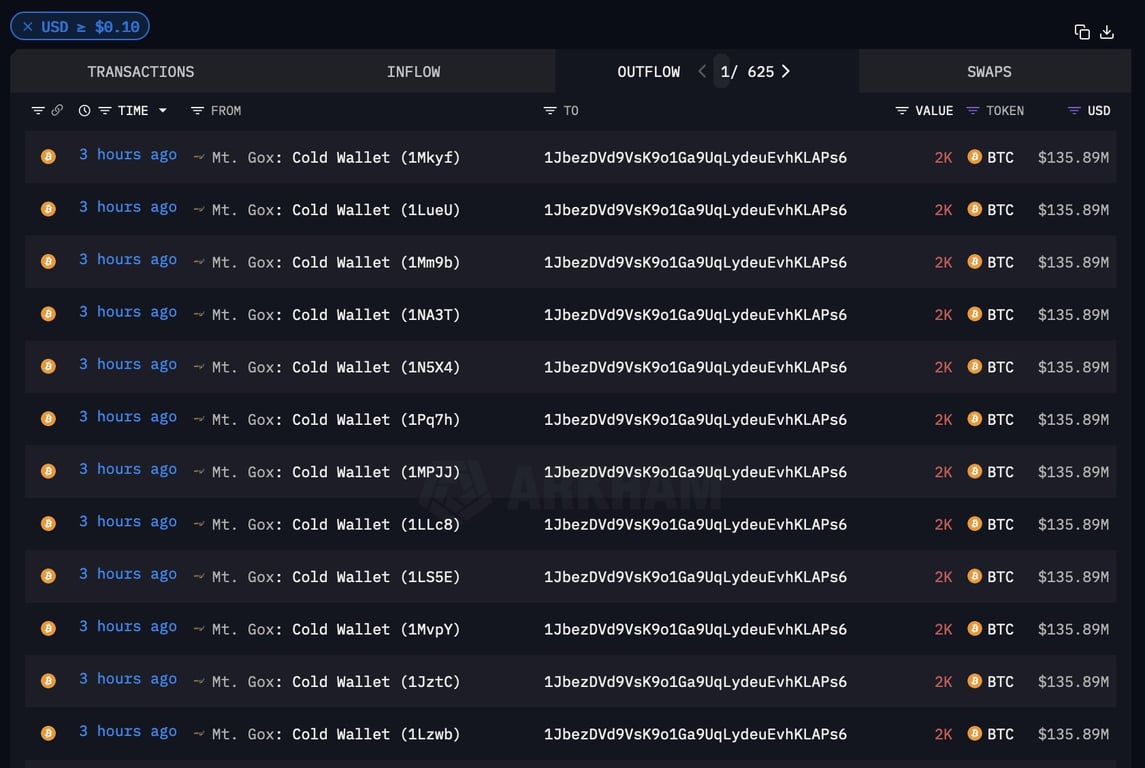Select the Swaps tab
The width and height of the screenshot is (1145, 768).
988,72
